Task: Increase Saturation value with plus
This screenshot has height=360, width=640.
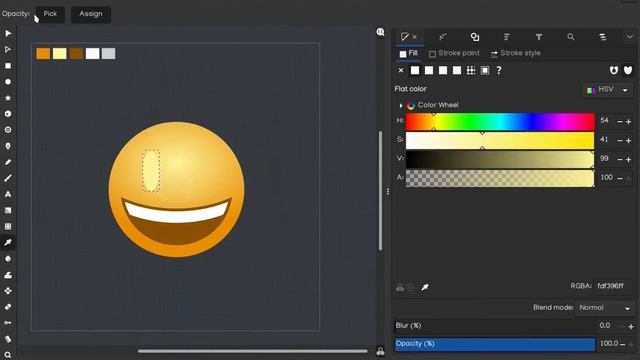Action: point(629,140)
